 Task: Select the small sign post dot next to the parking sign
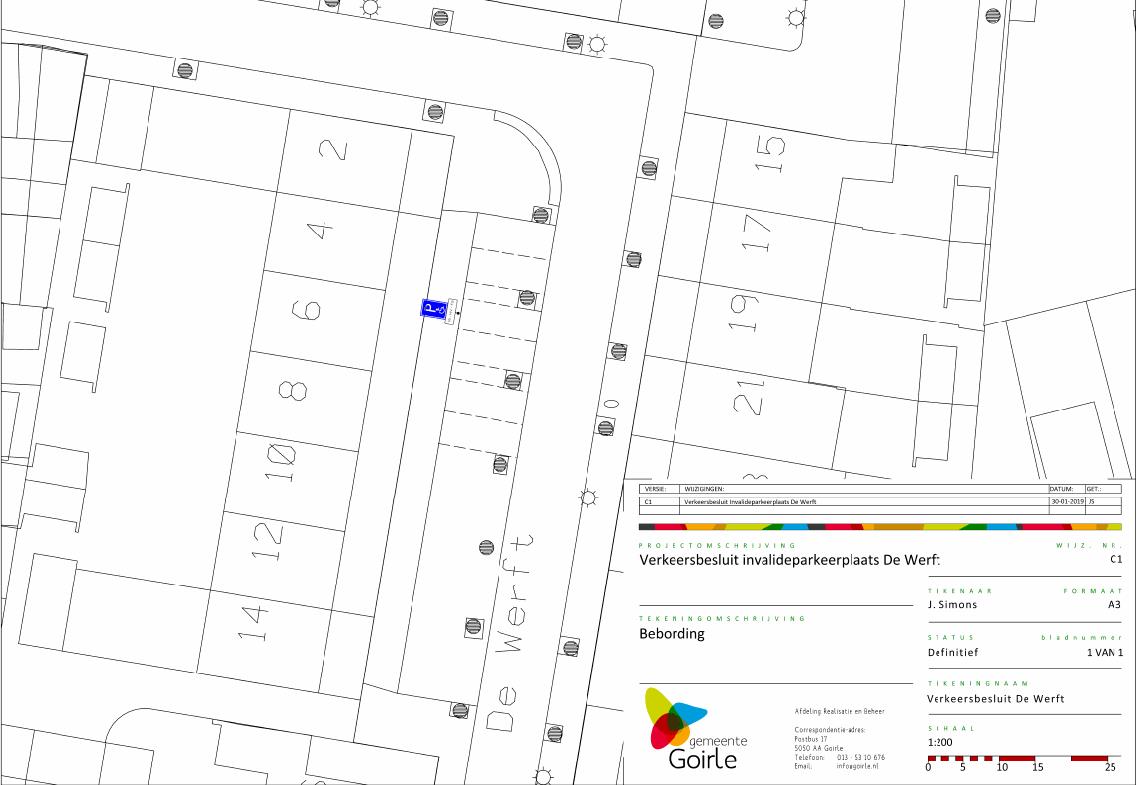(459, 313)
